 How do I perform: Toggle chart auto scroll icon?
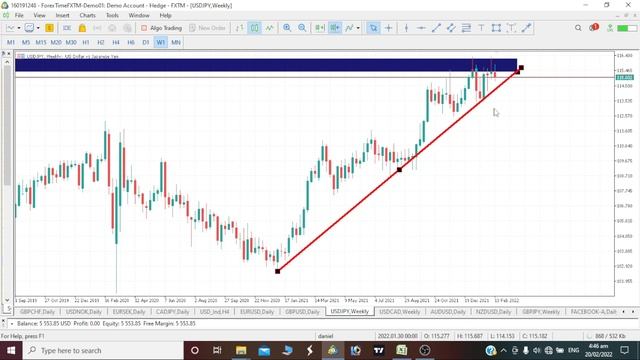point(320,28)
